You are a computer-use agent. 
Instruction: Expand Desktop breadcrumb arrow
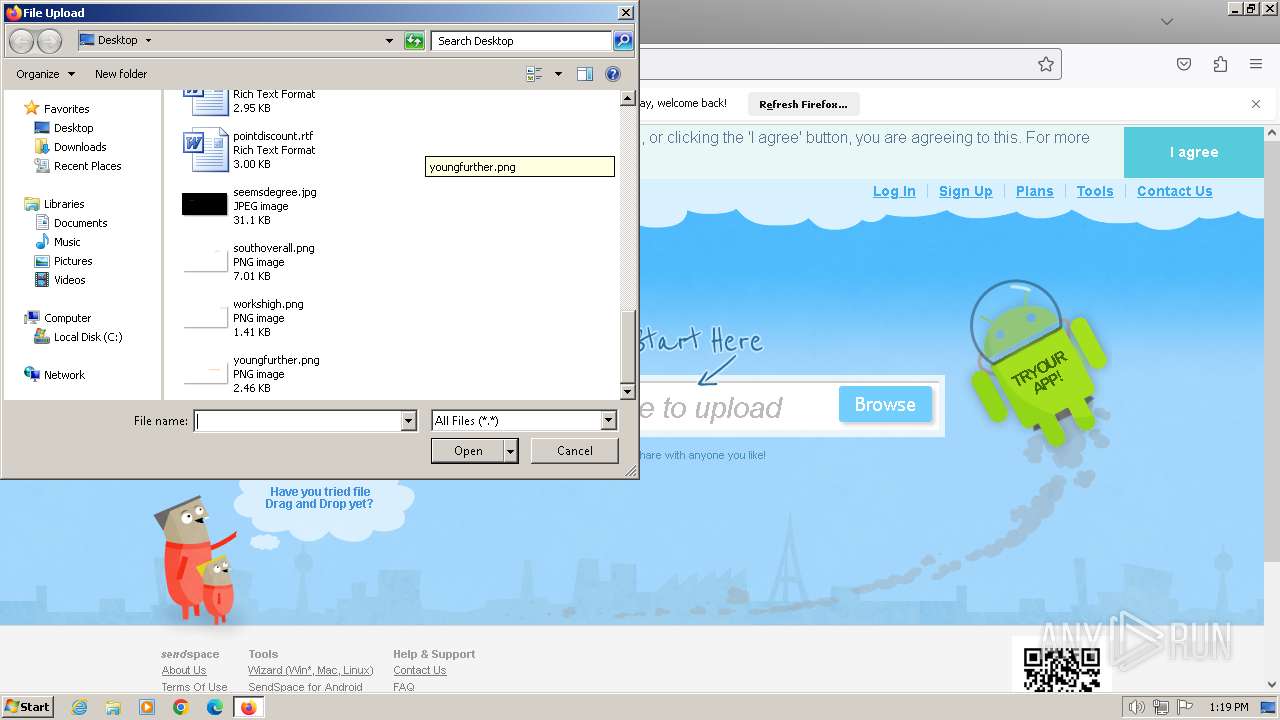[149, 41]
